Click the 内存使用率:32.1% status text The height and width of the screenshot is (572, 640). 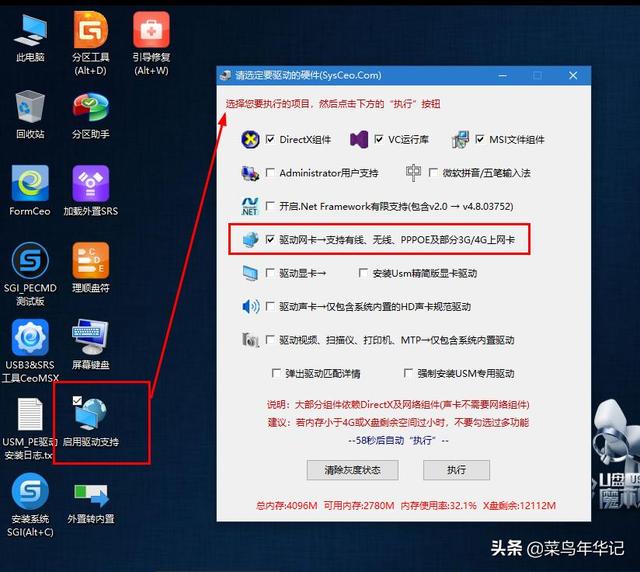coord(439,505)
